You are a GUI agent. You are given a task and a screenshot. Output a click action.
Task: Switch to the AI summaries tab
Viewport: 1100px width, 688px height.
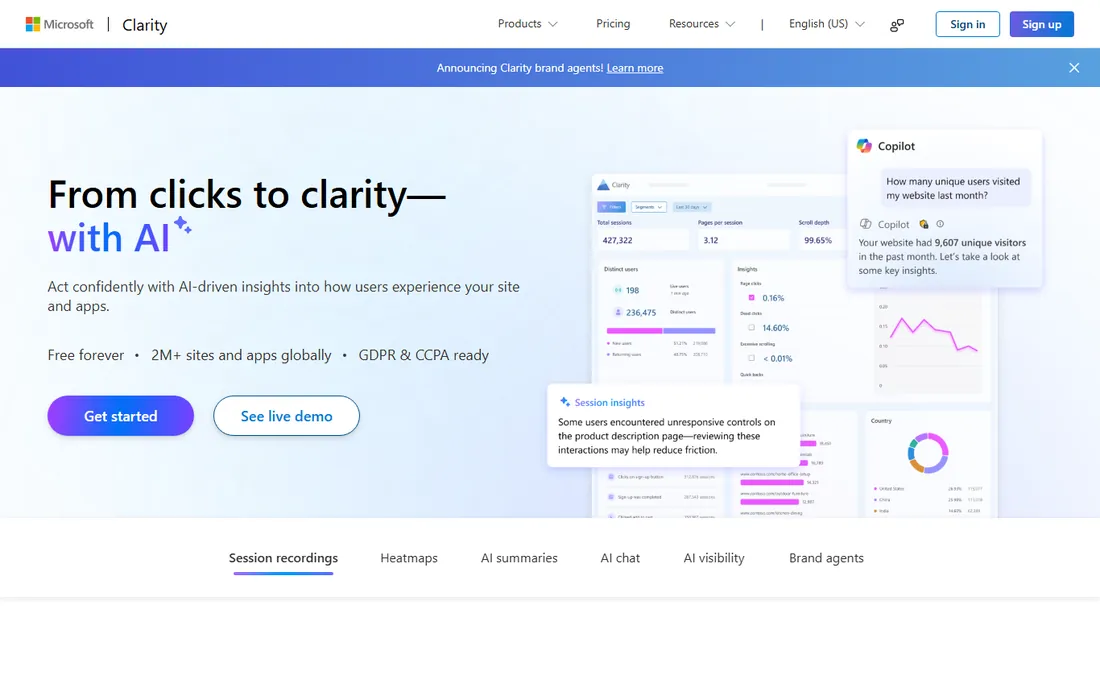coord(519,558)
